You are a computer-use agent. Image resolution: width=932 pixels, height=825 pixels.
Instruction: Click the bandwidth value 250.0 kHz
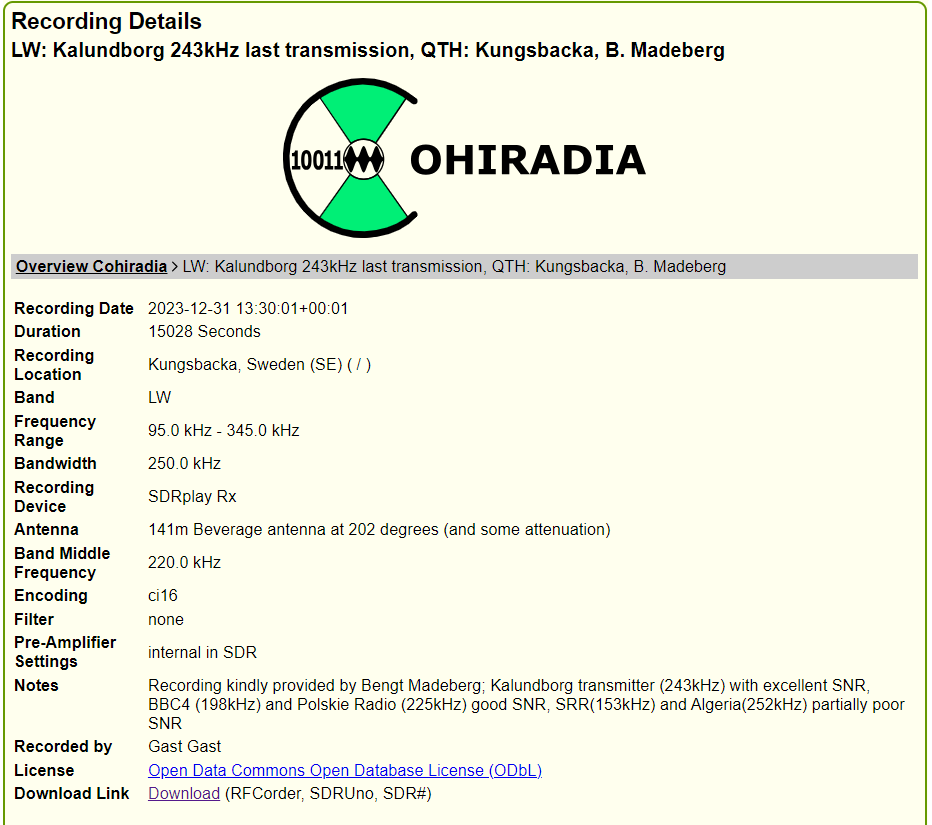[185, 464]
